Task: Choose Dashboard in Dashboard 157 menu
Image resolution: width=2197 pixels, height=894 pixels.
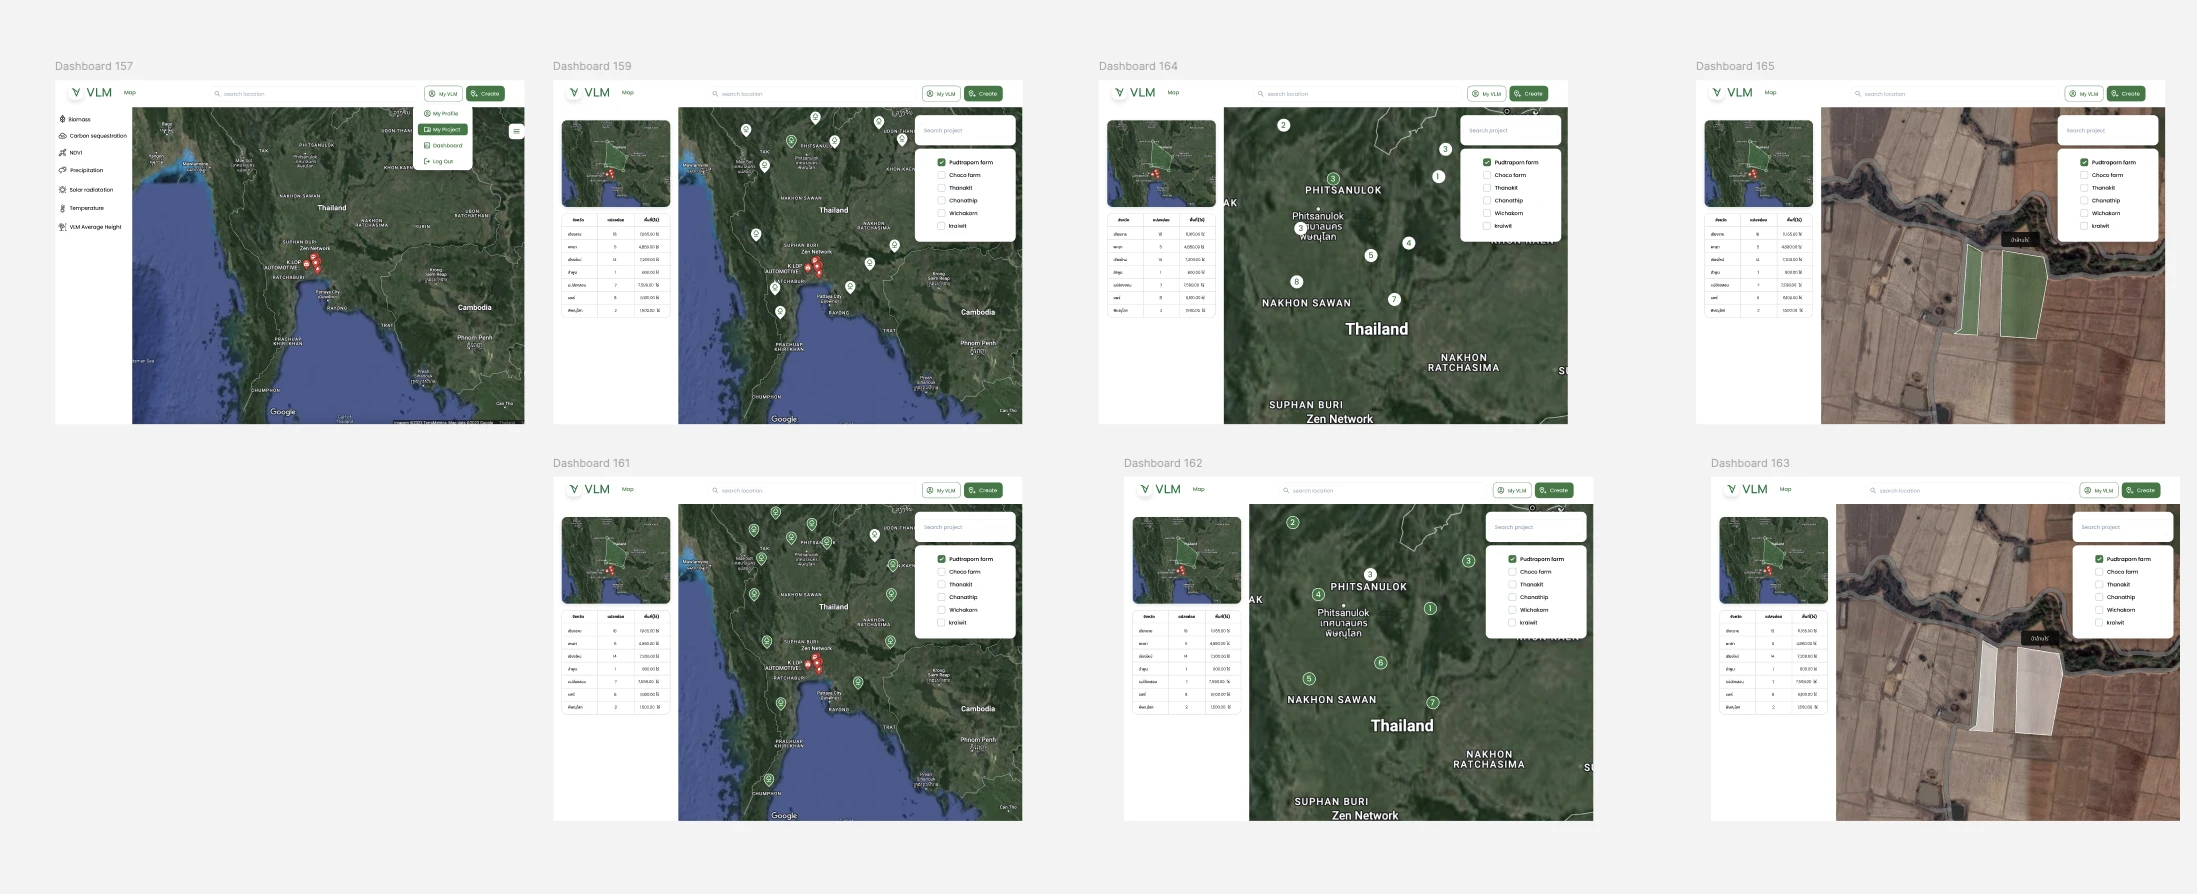Action: [443, 146]
